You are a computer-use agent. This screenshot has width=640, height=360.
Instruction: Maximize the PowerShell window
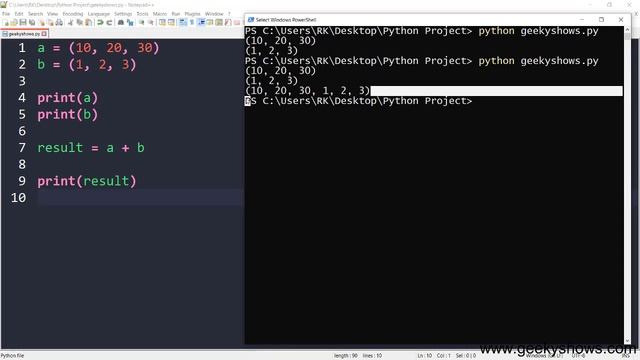coord(601,20)
